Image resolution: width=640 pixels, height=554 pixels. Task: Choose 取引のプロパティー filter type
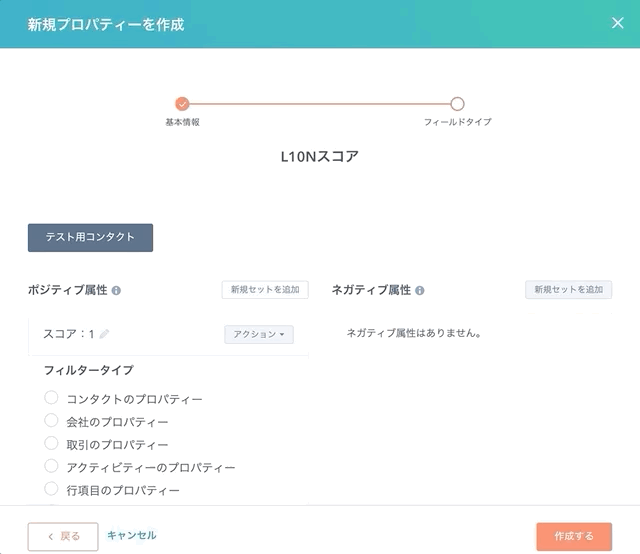coord(51,443)
